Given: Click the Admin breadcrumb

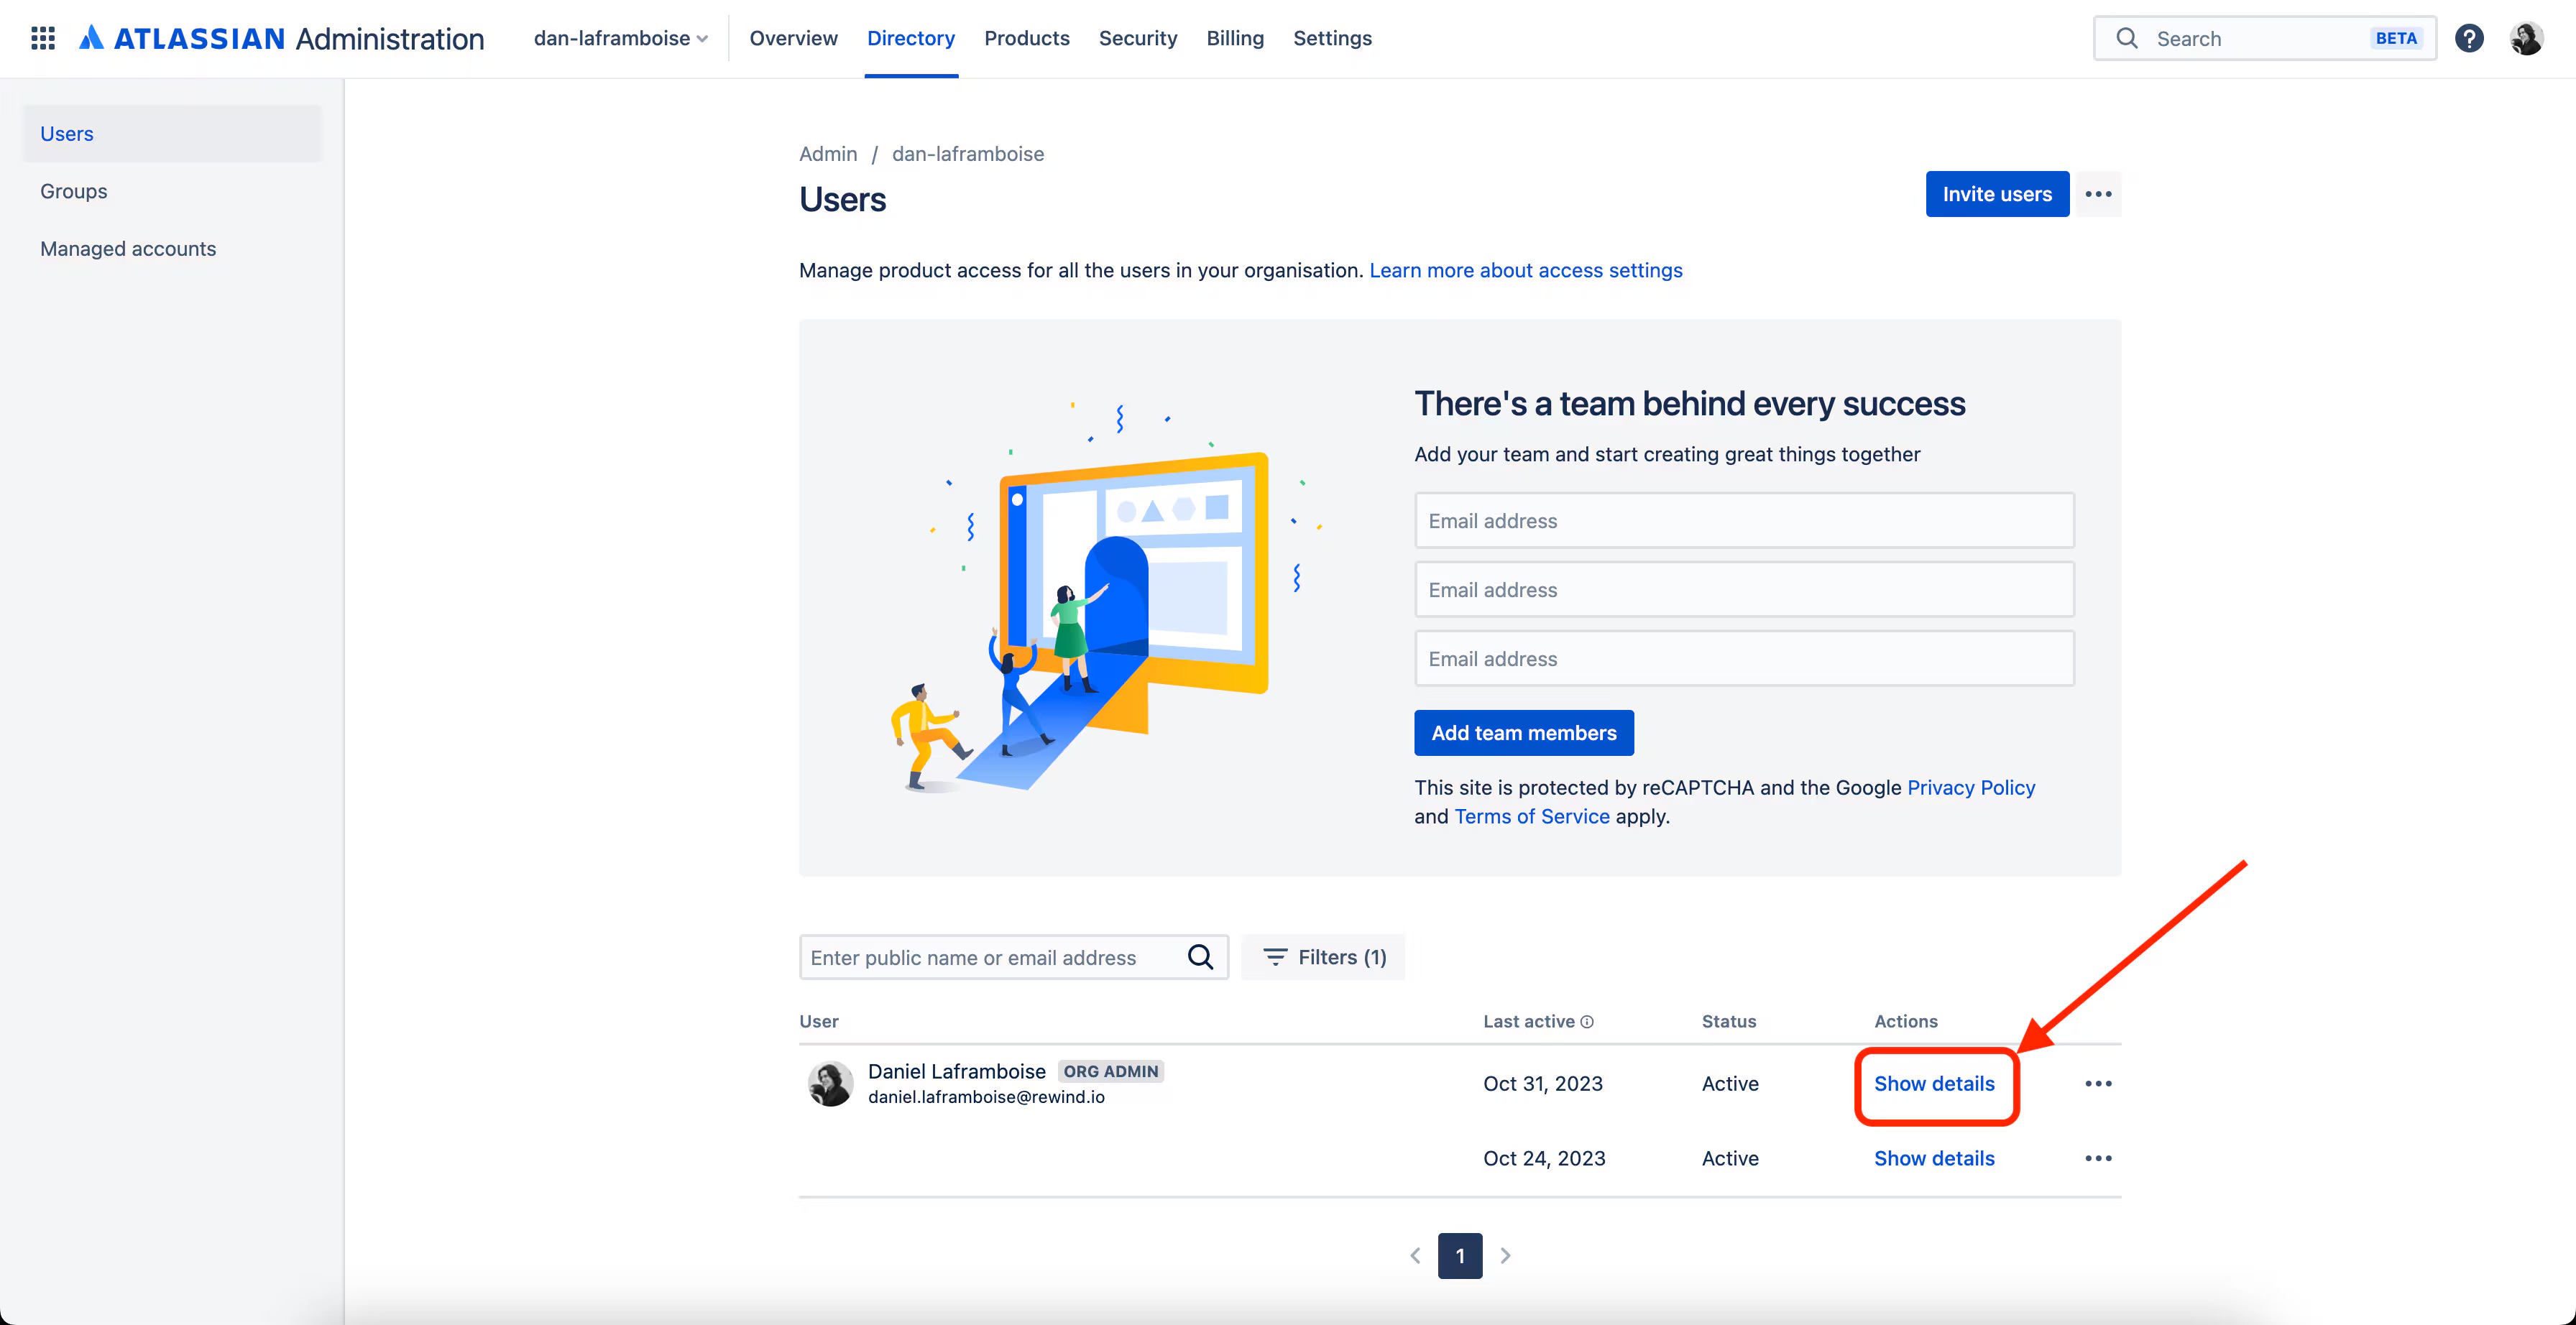Looking at the screenshot, I should [827, 154].
